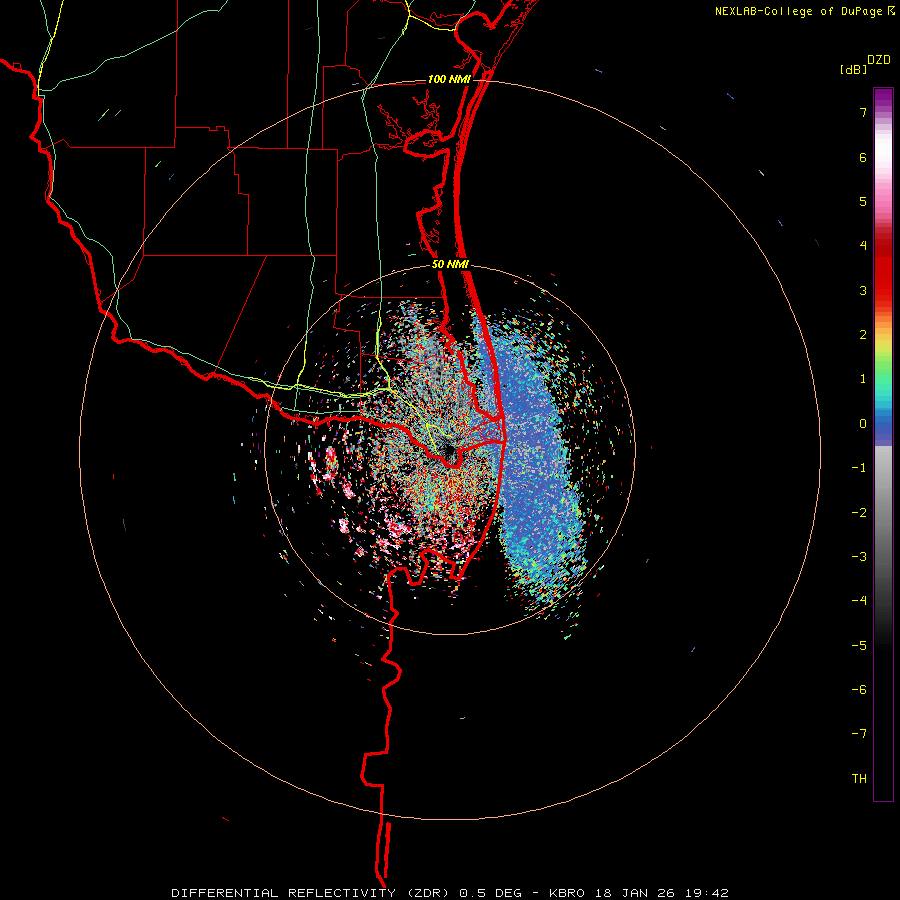
Task: Click the Differential Reflectivity title caption
Action: 449,893
